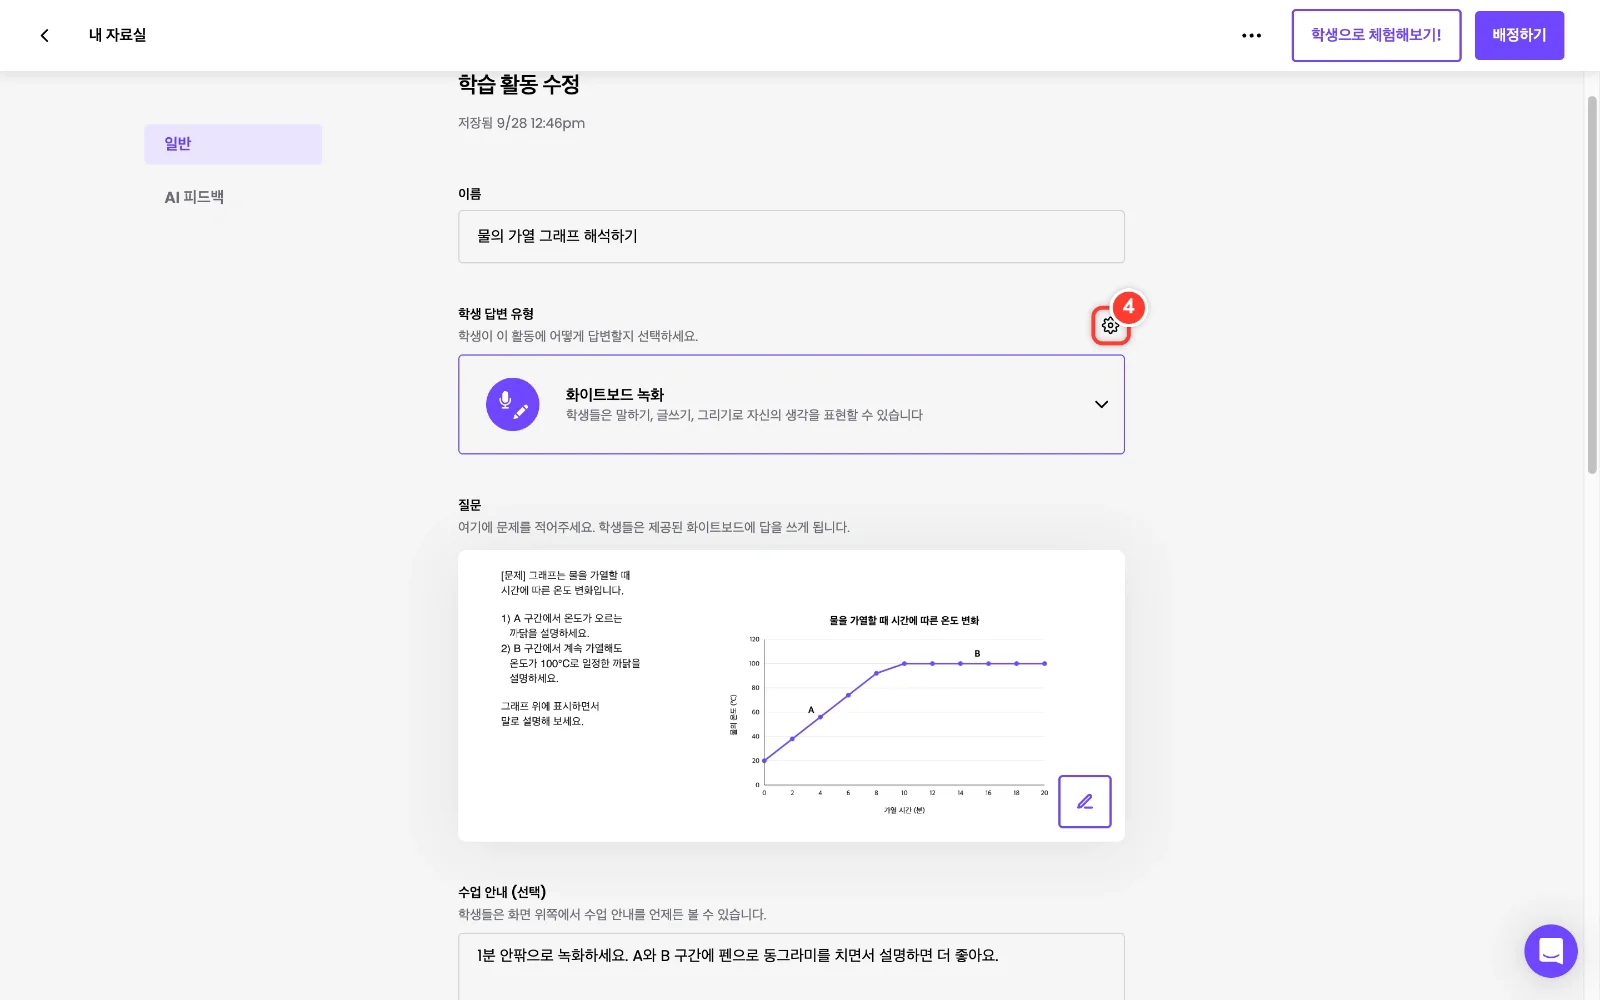Click the 내 자료실 link
This screenshot has height=1000, width=1600.
[x=117, y=35]
